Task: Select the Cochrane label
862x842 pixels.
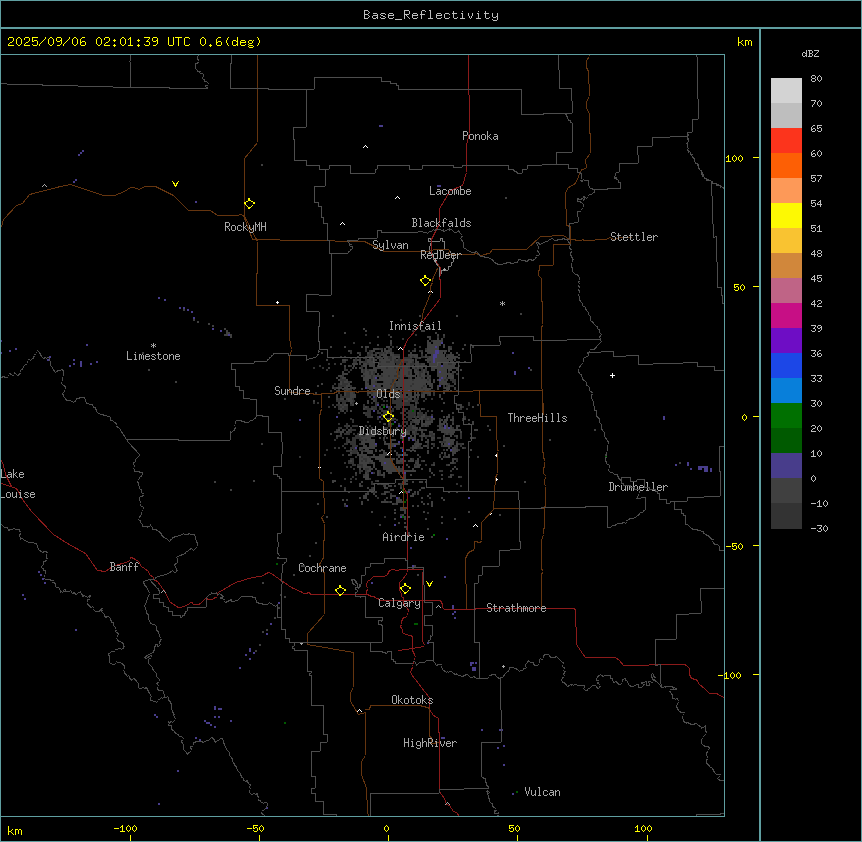Action: point(322,568)
